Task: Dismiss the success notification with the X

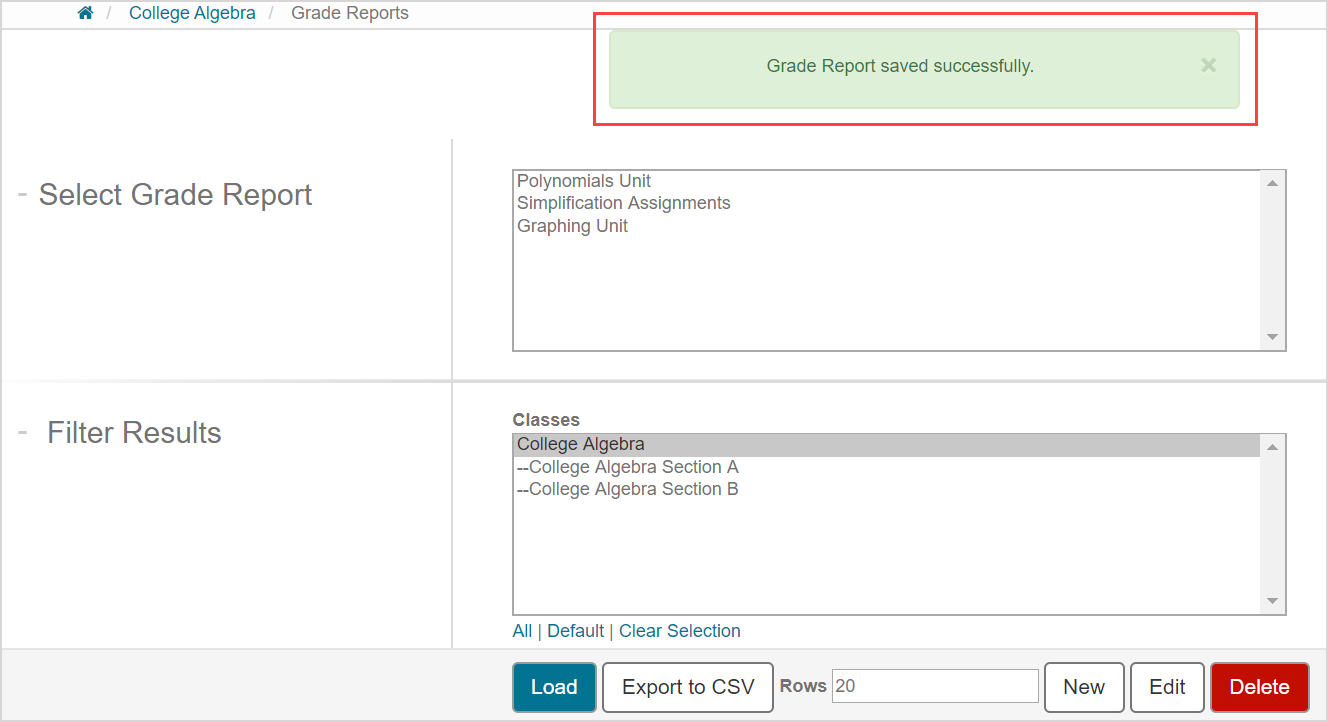Action: point(1208,65)
